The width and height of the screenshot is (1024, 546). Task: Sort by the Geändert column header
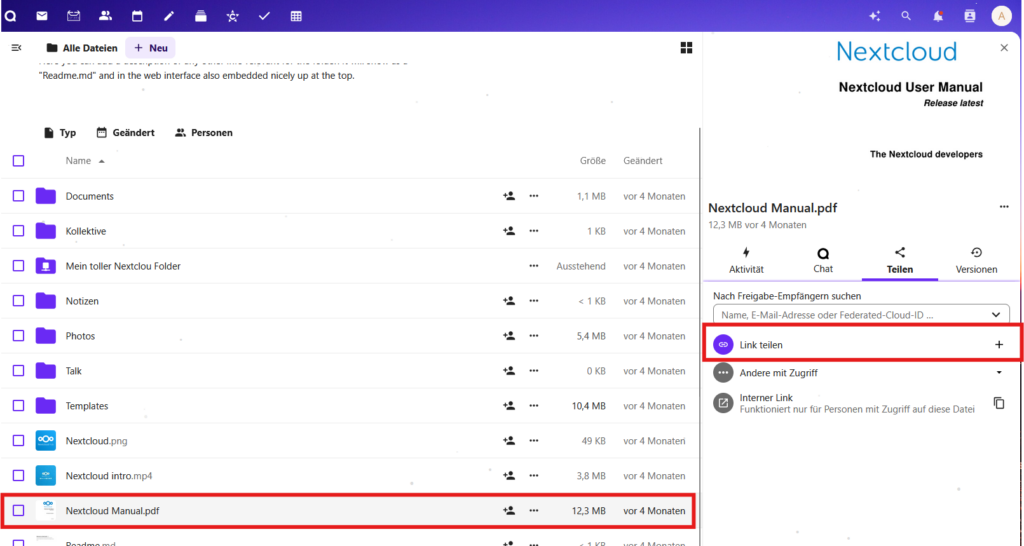pyautogui.click(x=643, y=161)
